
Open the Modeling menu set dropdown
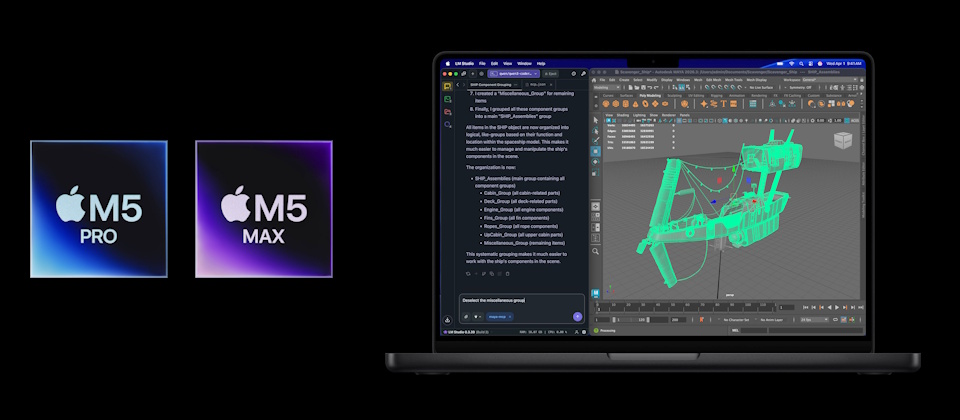pyautogui.click(x=607, y=88)
